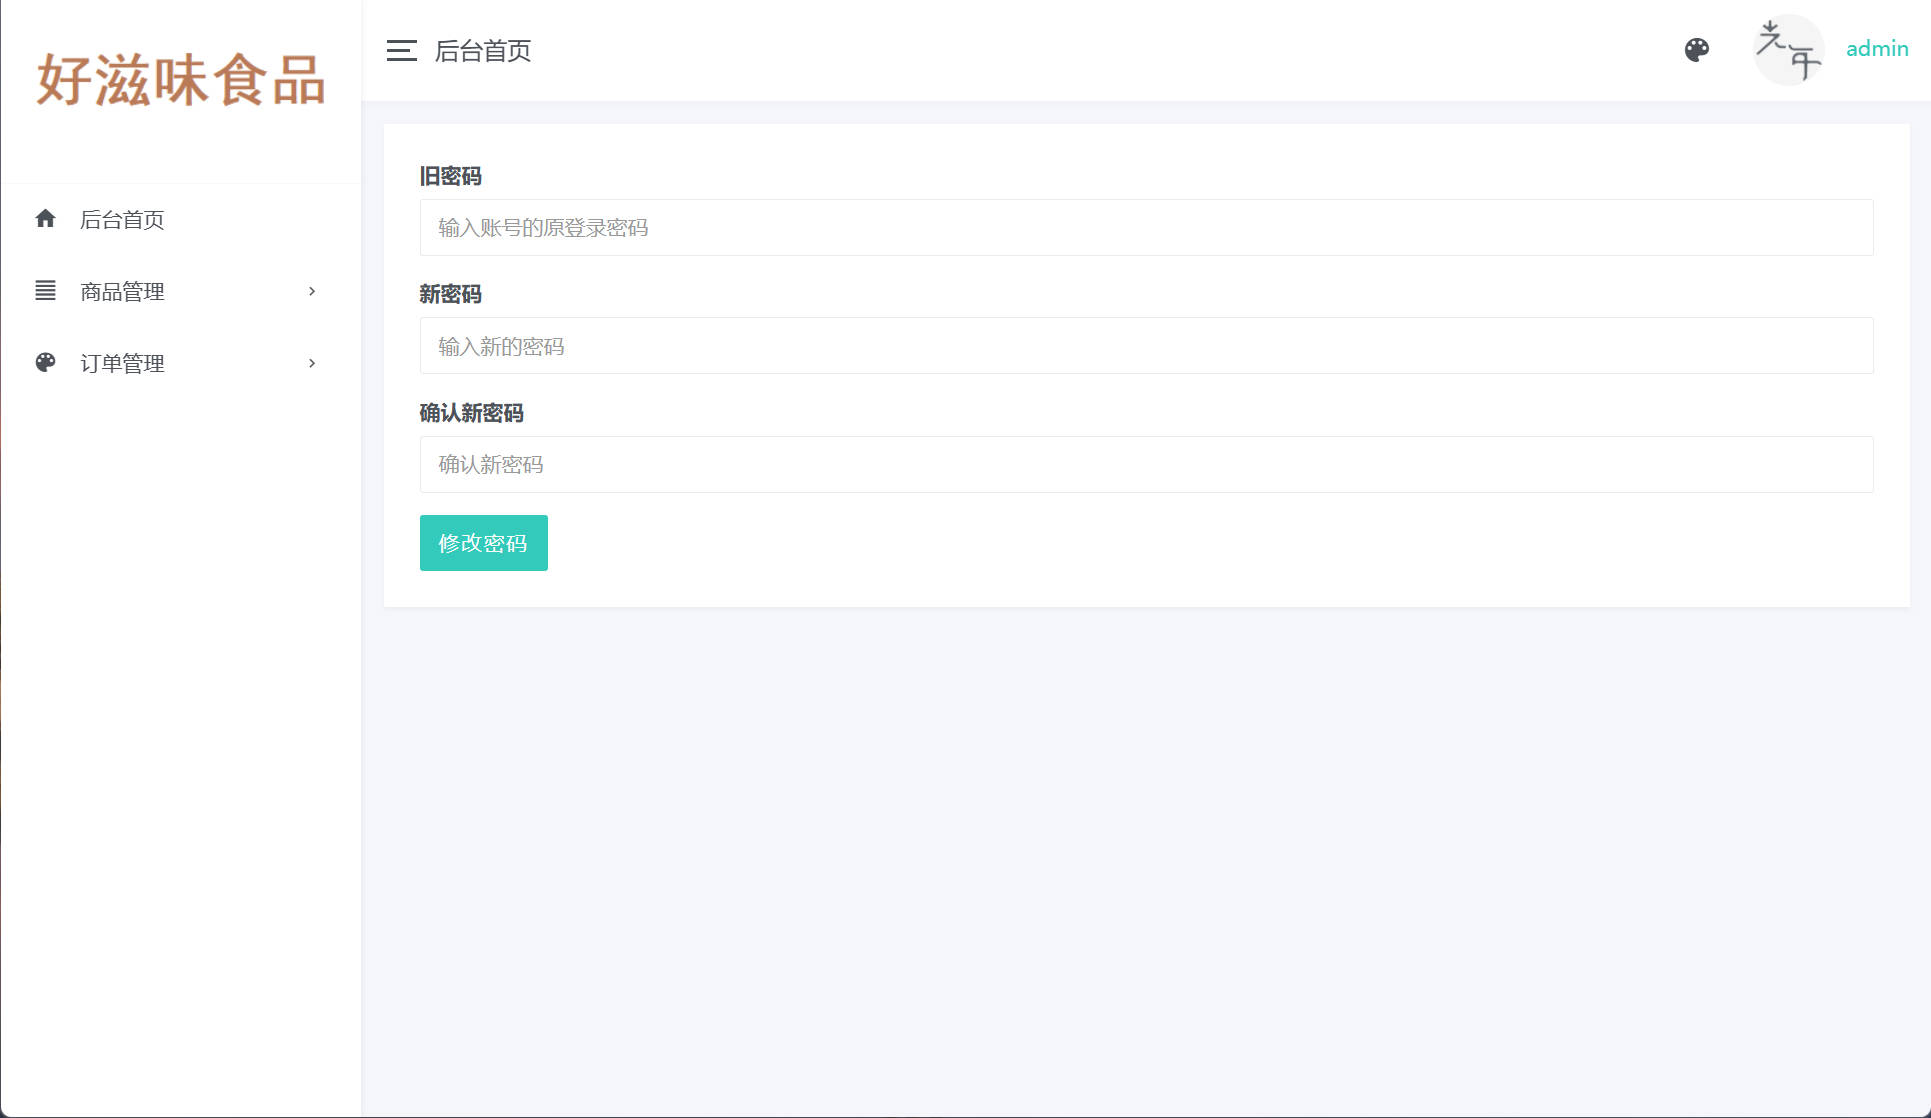Select the 商品管理 menu entry
The width and height of the screenshot is (1931, 1118).
[123, 291]
